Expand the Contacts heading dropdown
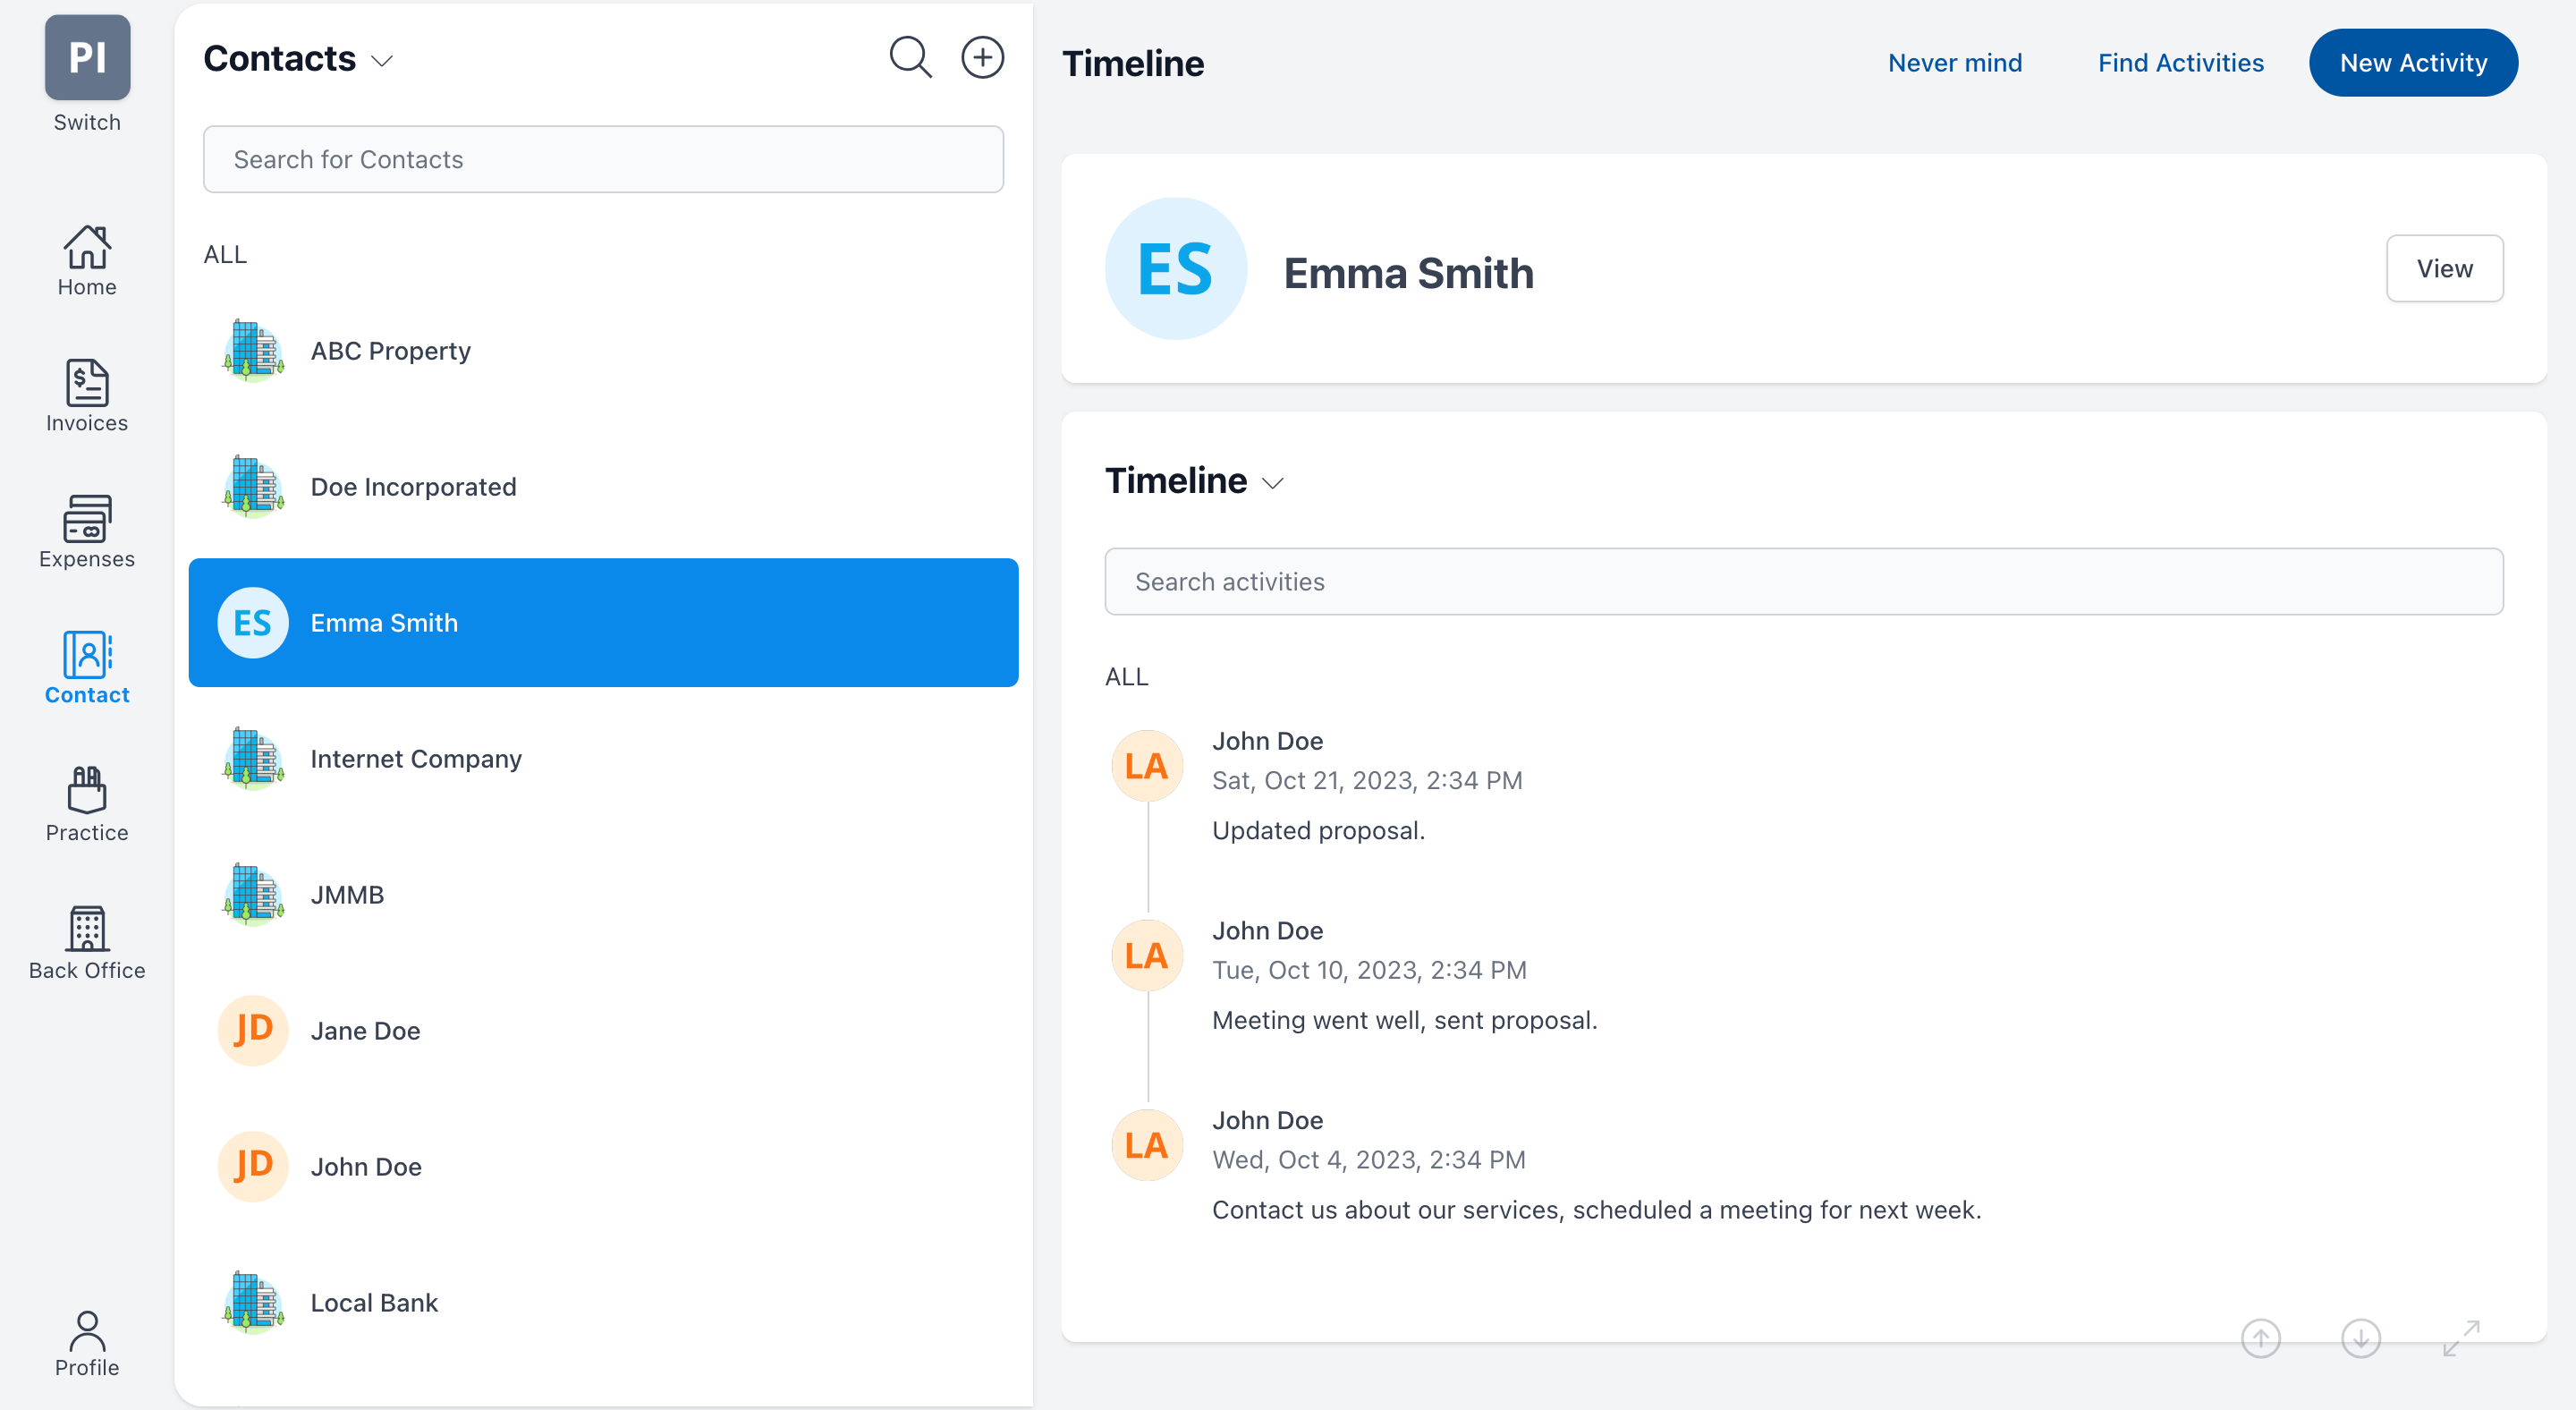 coord(382,61)
